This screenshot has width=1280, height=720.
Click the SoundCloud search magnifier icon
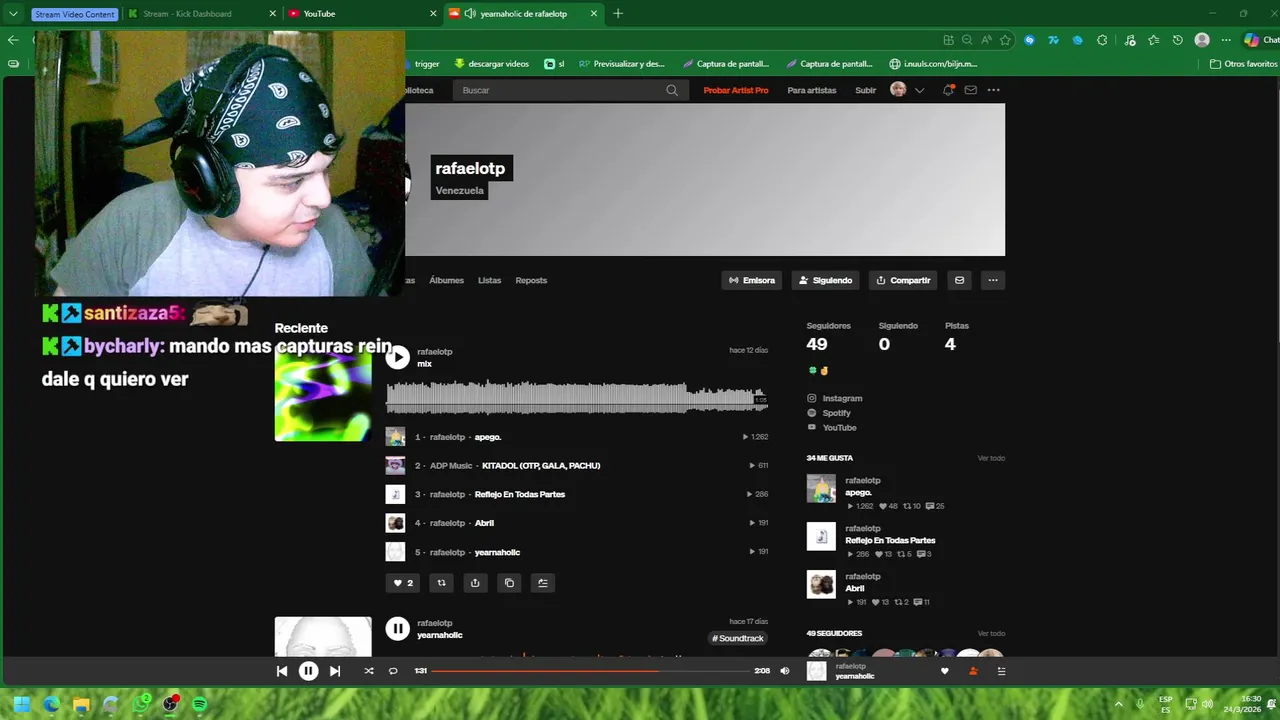(672, 90)
